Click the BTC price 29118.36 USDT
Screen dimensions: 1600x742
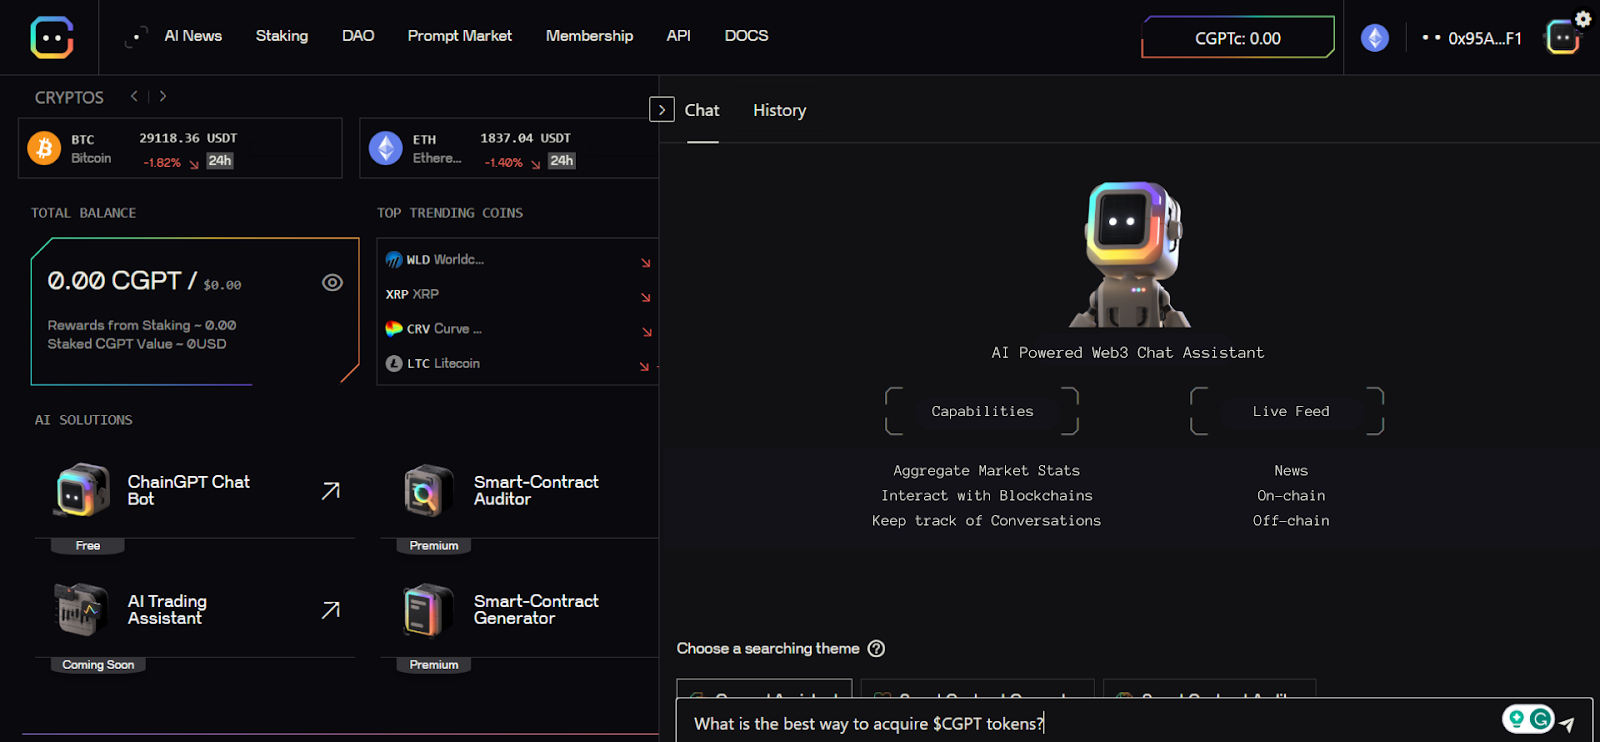pyautogui.click(x=188, y=138)
